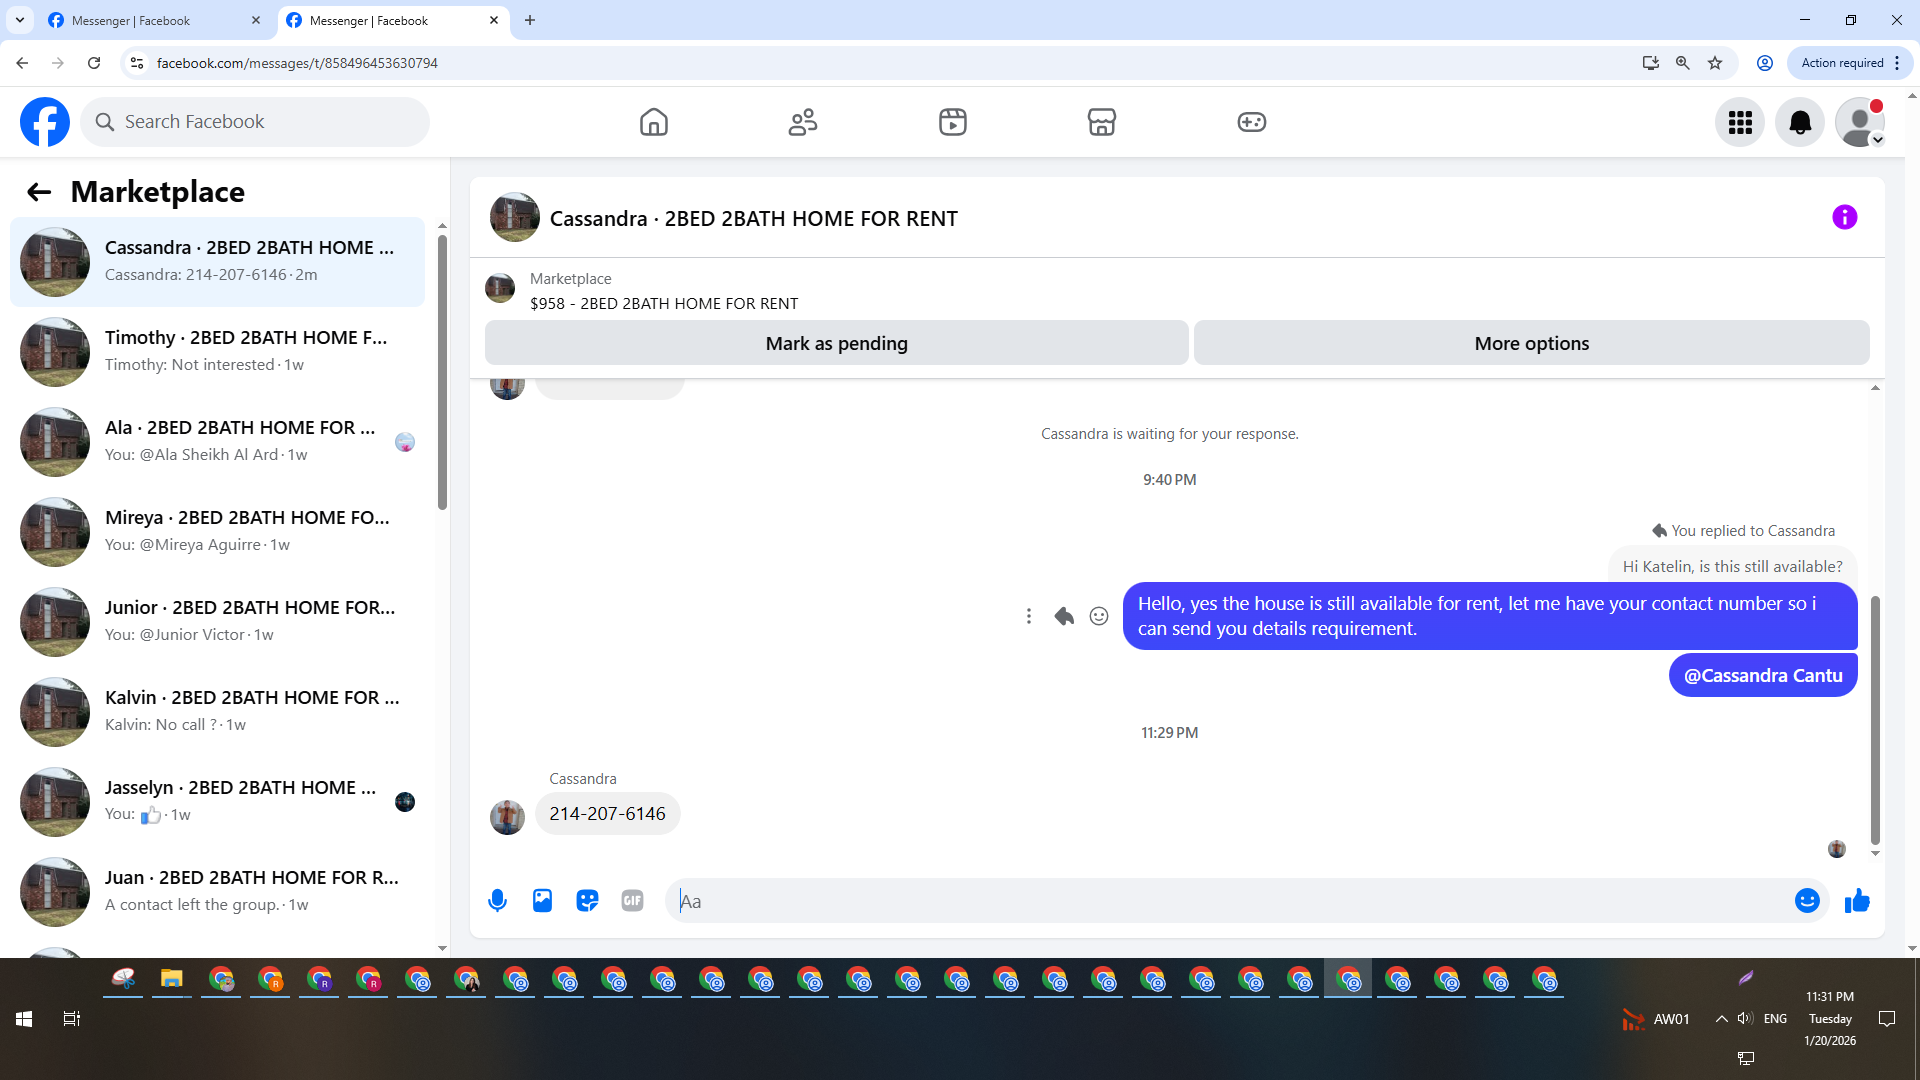Open conversation header Cassandra listing title

point(753,218)
